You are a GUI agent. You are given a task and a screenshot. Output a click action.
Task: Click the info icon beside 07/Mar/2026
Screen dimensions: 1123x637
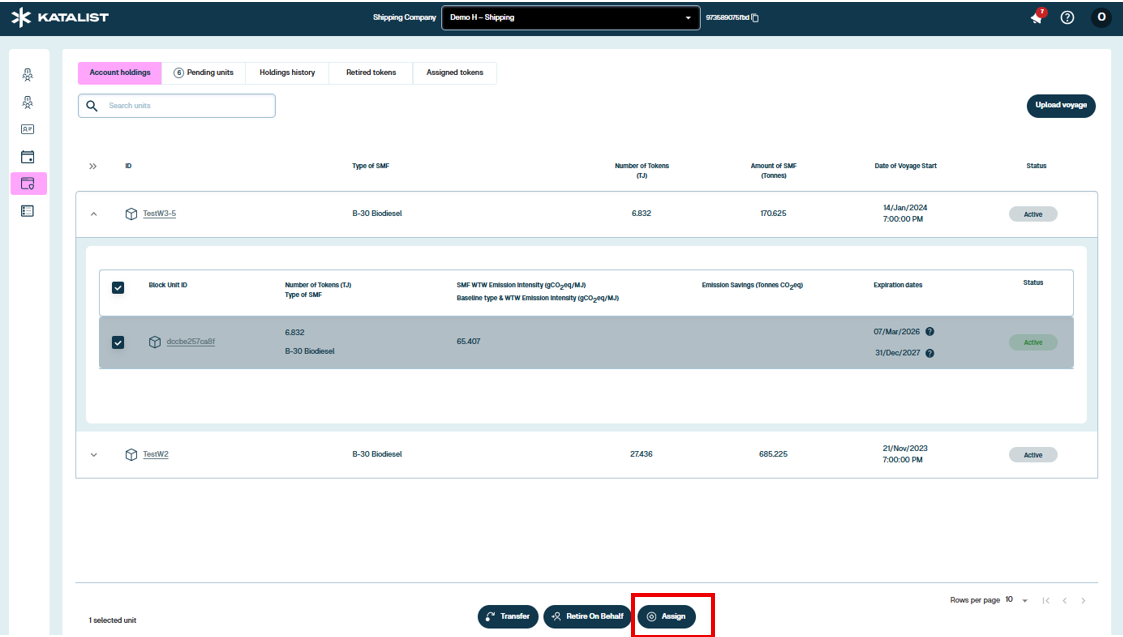click(930, 332)
